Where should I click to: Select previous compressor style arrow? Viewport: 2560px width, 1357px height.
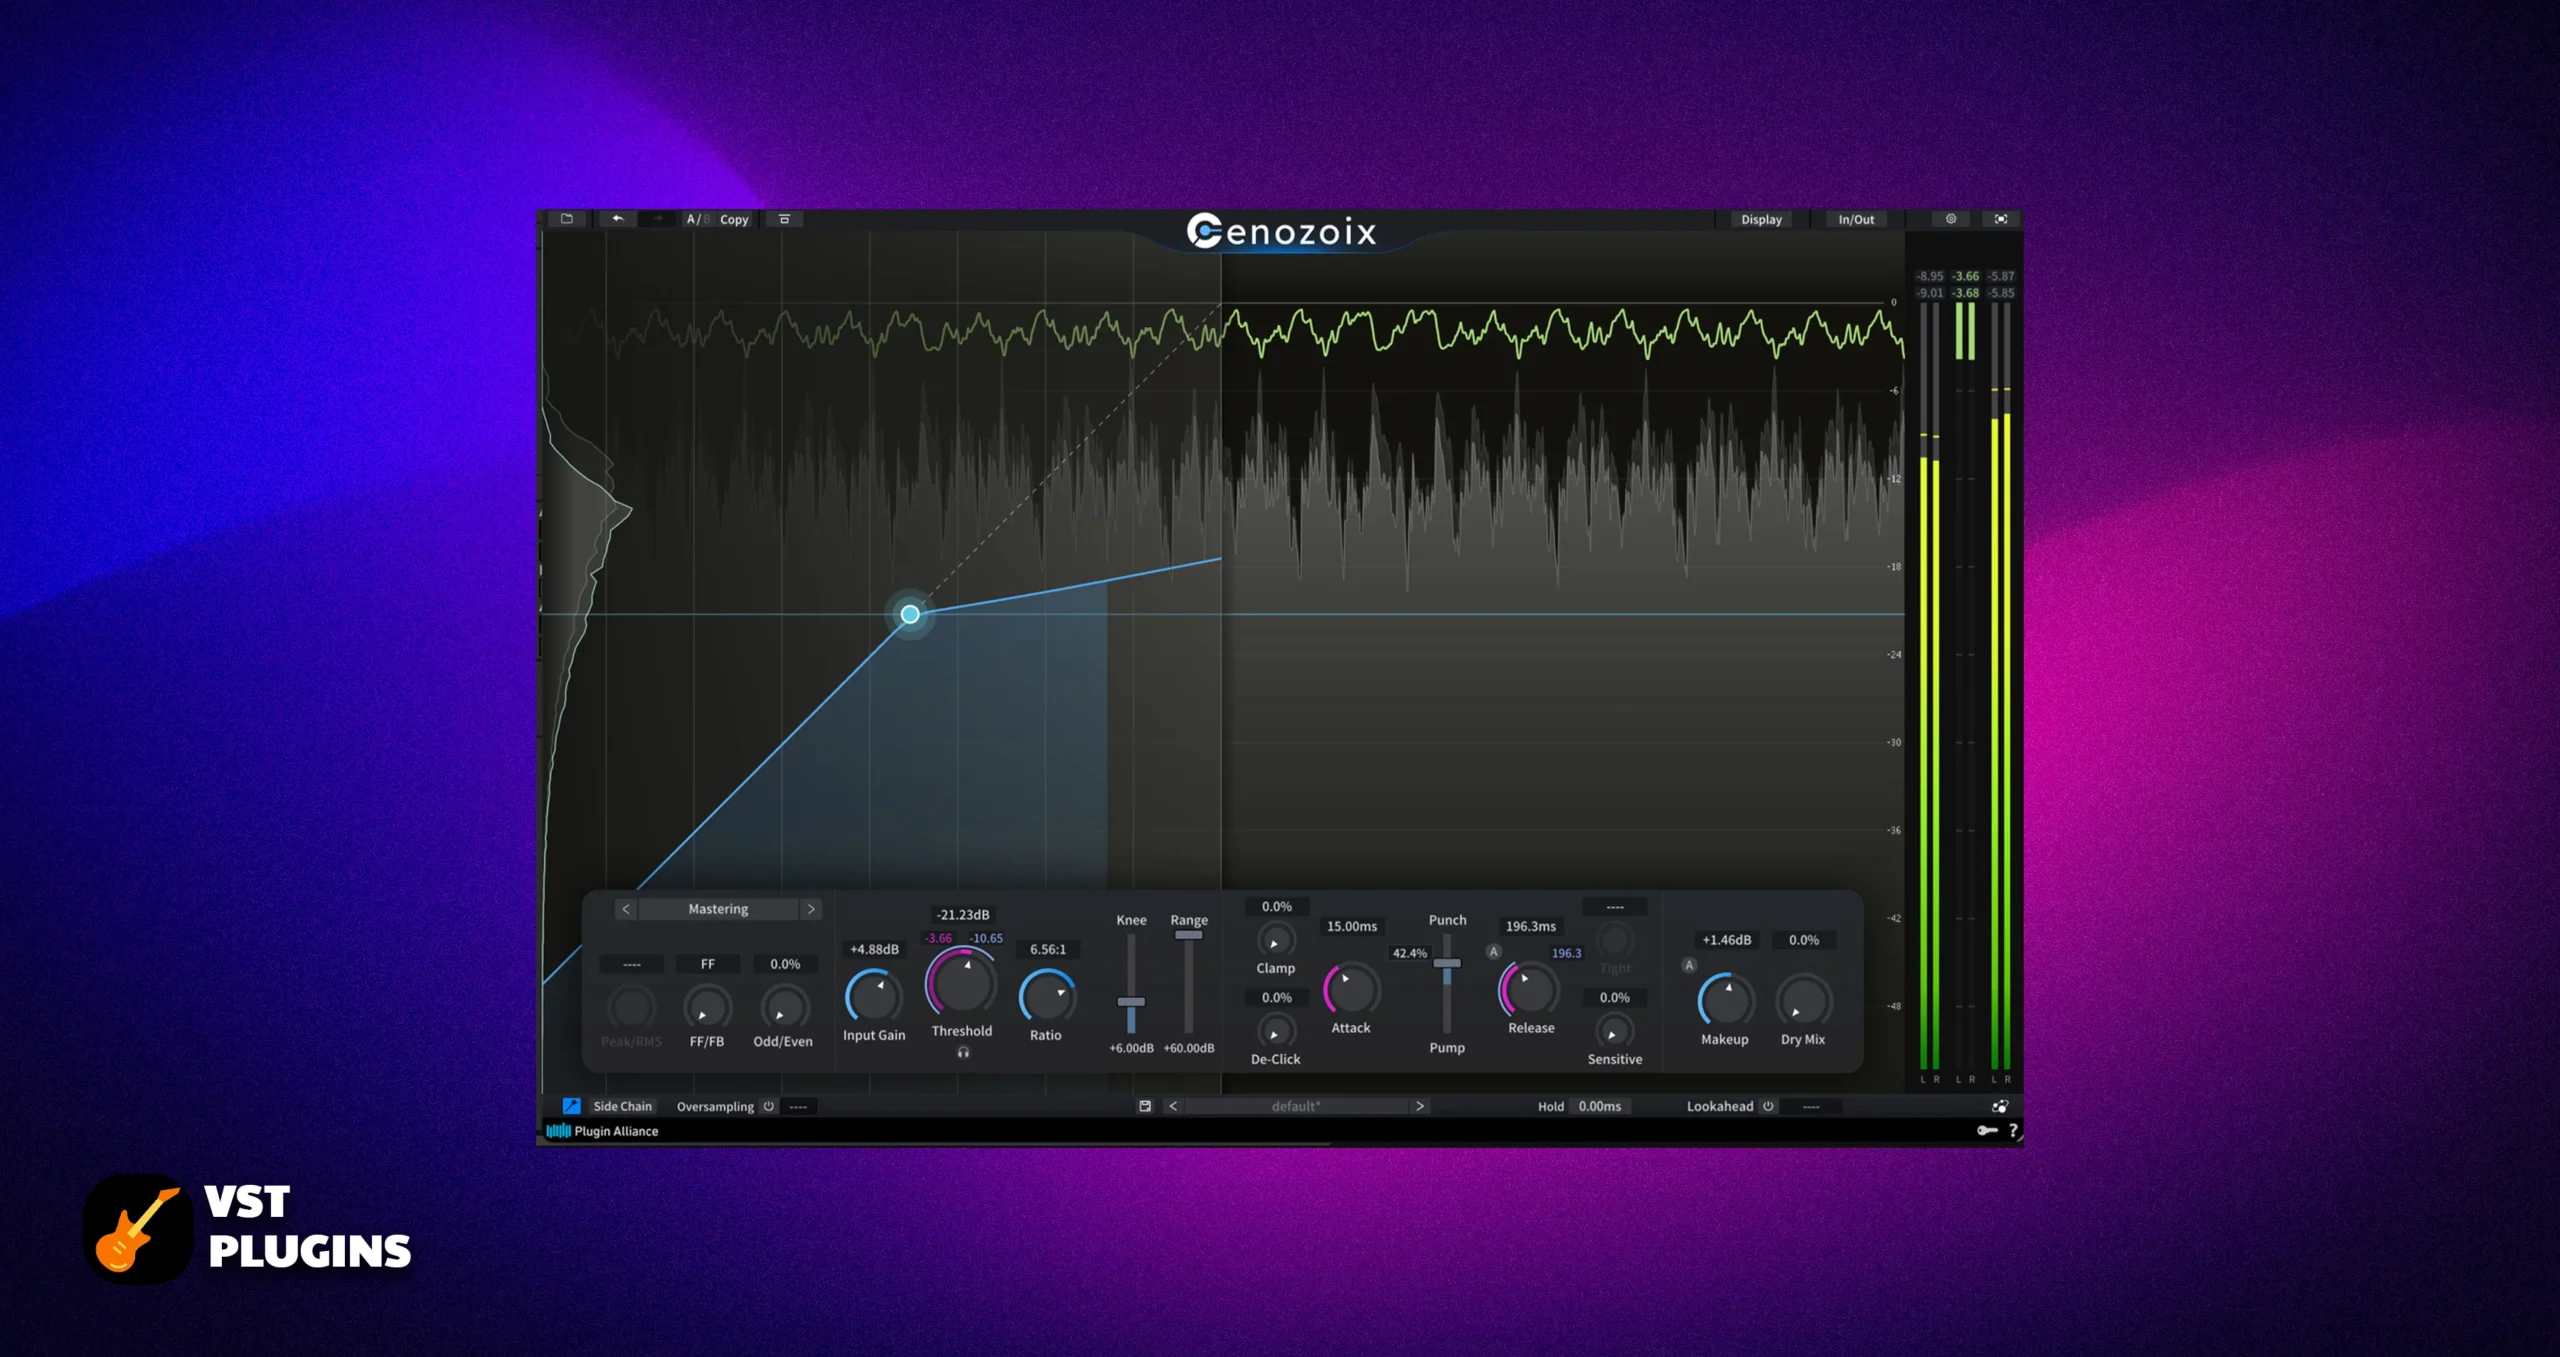626,909
